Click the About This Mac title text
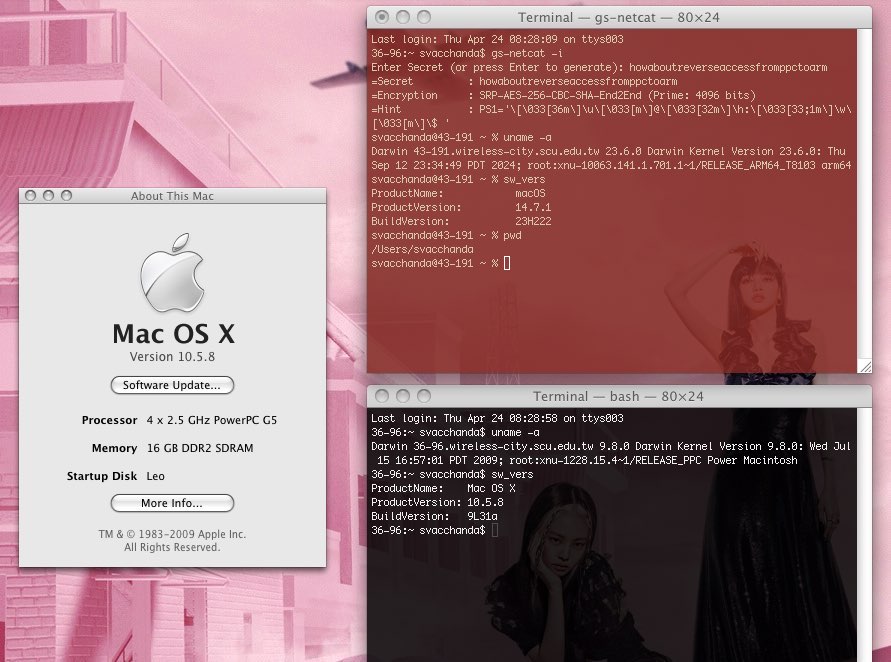 pyautogui.click(x=172, y=196)
